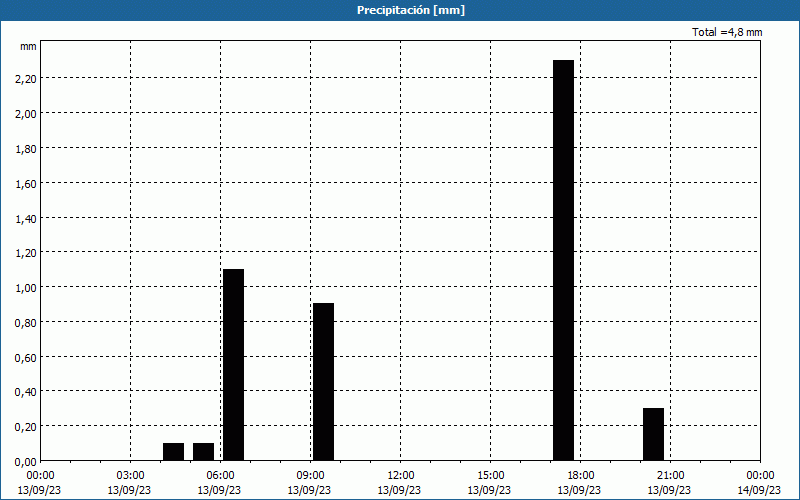The height and width of the screenshot is (500, 800).
Task: Click the 1,10 mm bar after 06:00
Action: [234, 365]
